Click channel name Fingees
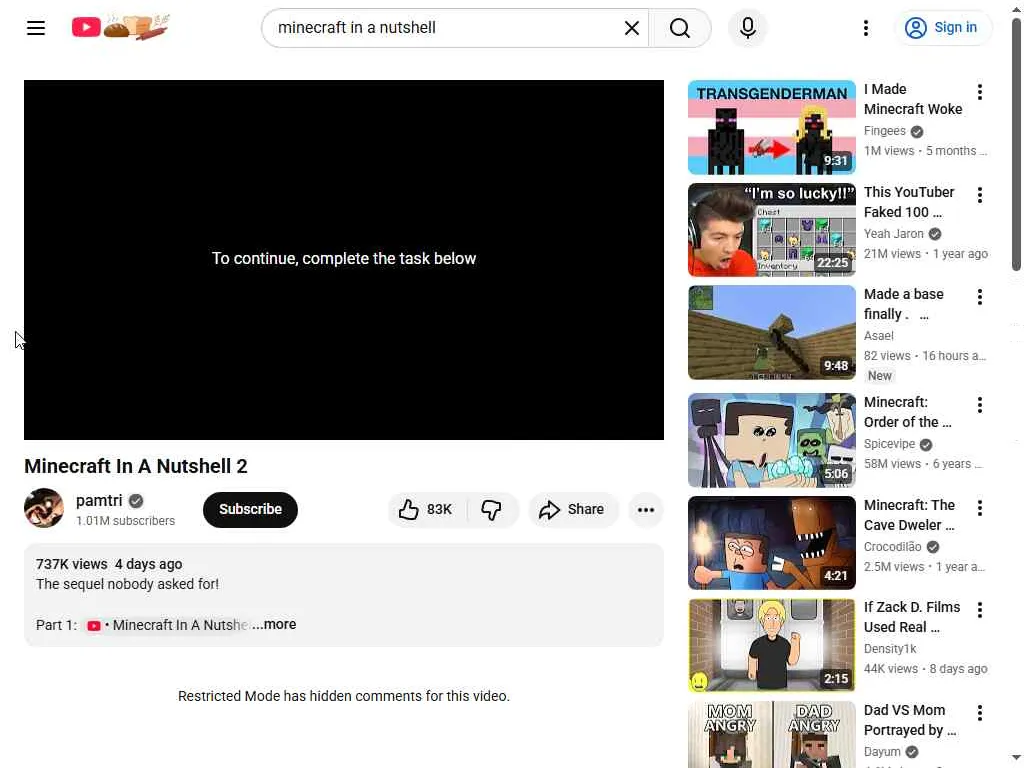Image resolution: width=1024 pixels, height=768 pixels. tap(885, 131)
